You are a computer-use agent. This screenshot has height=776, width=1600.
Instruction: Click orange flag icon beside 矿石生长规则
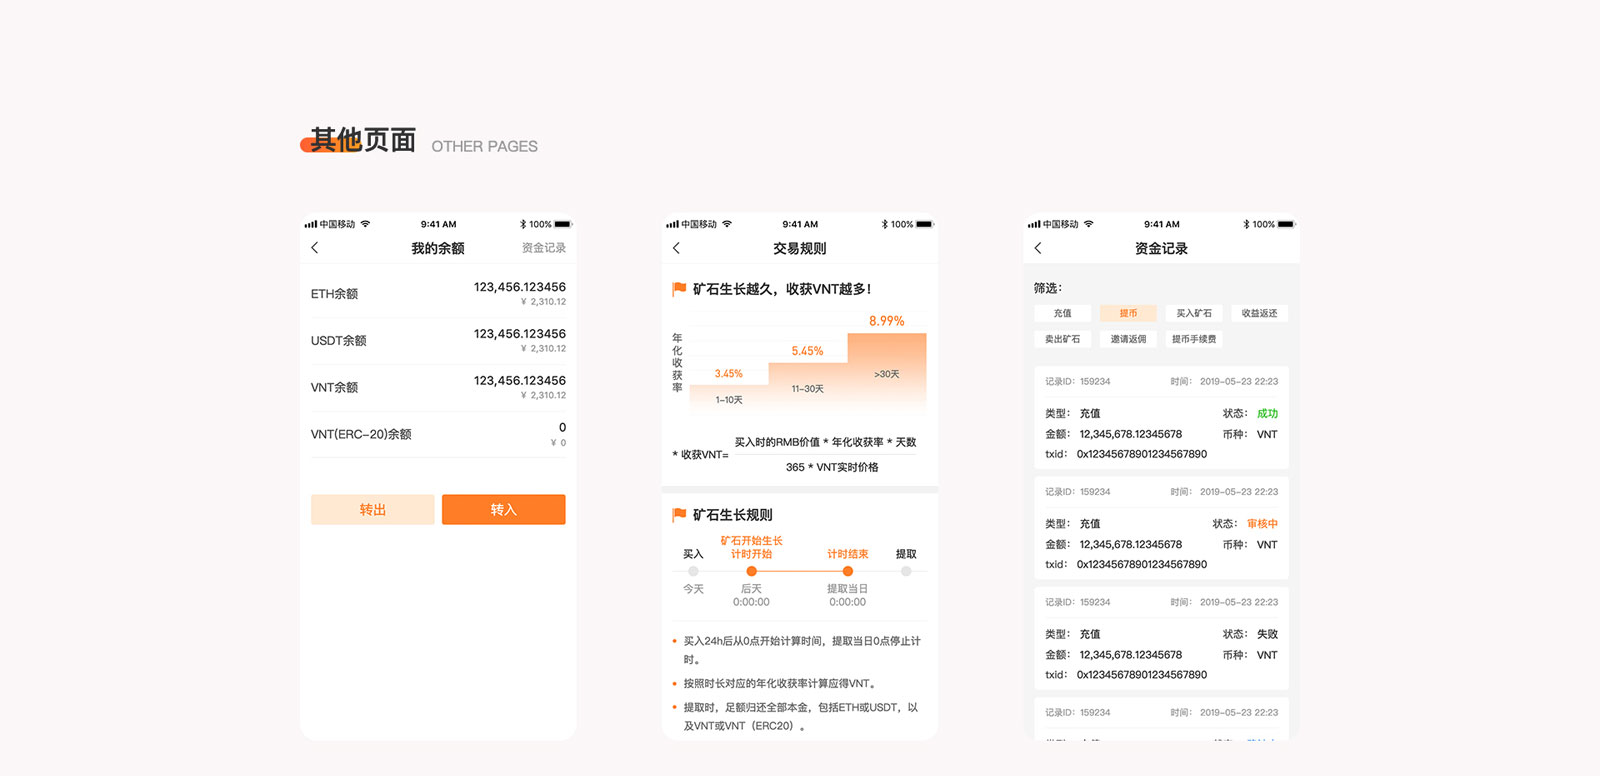point(679,515)
